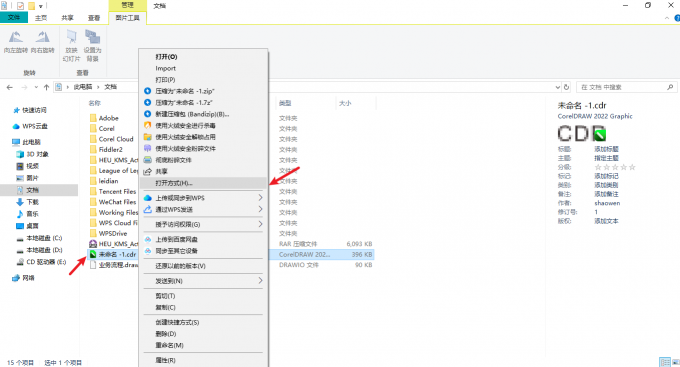Image resolution: width=680 pixels, height=367 pixels.
Task: Select CD Drive (E:) in navigation pane
Action: click(x=46, y=262)
